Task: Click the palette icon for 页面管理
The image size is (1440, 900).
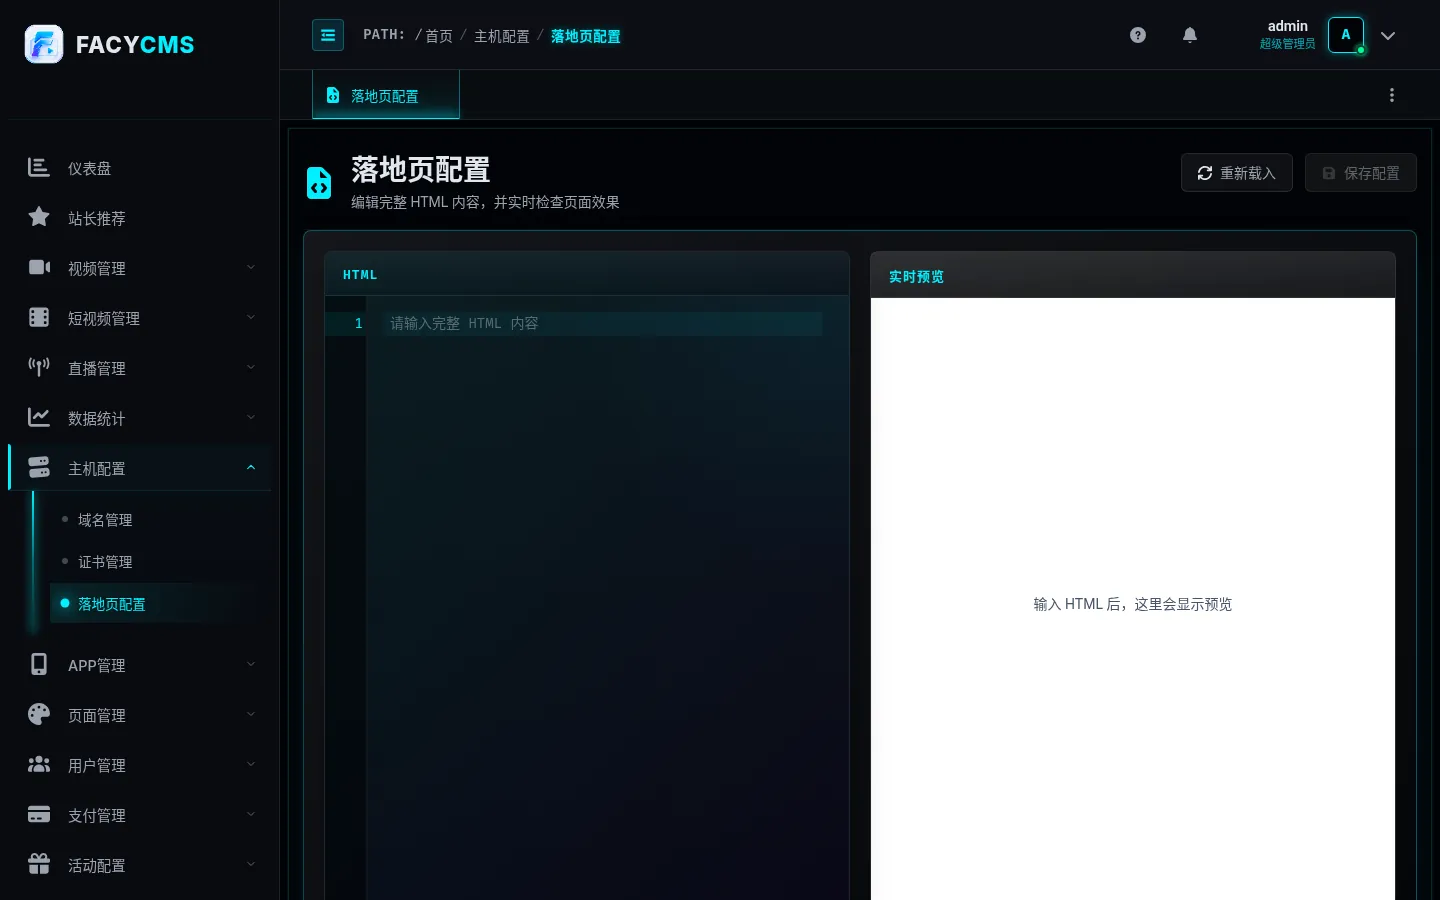Action: pyautogui.click(x=39, y=714)
